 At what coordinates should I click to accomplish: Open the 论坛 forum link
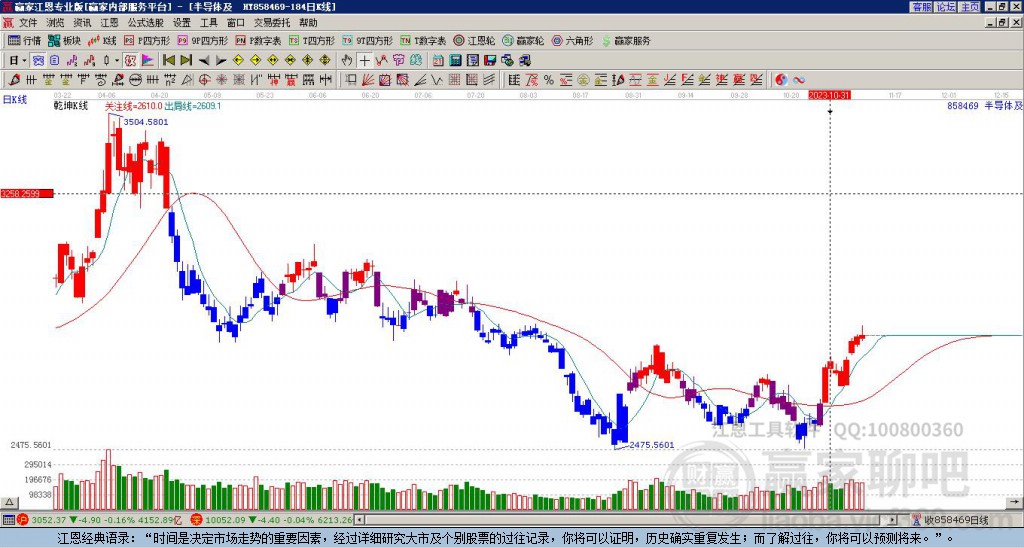[945, 7]
